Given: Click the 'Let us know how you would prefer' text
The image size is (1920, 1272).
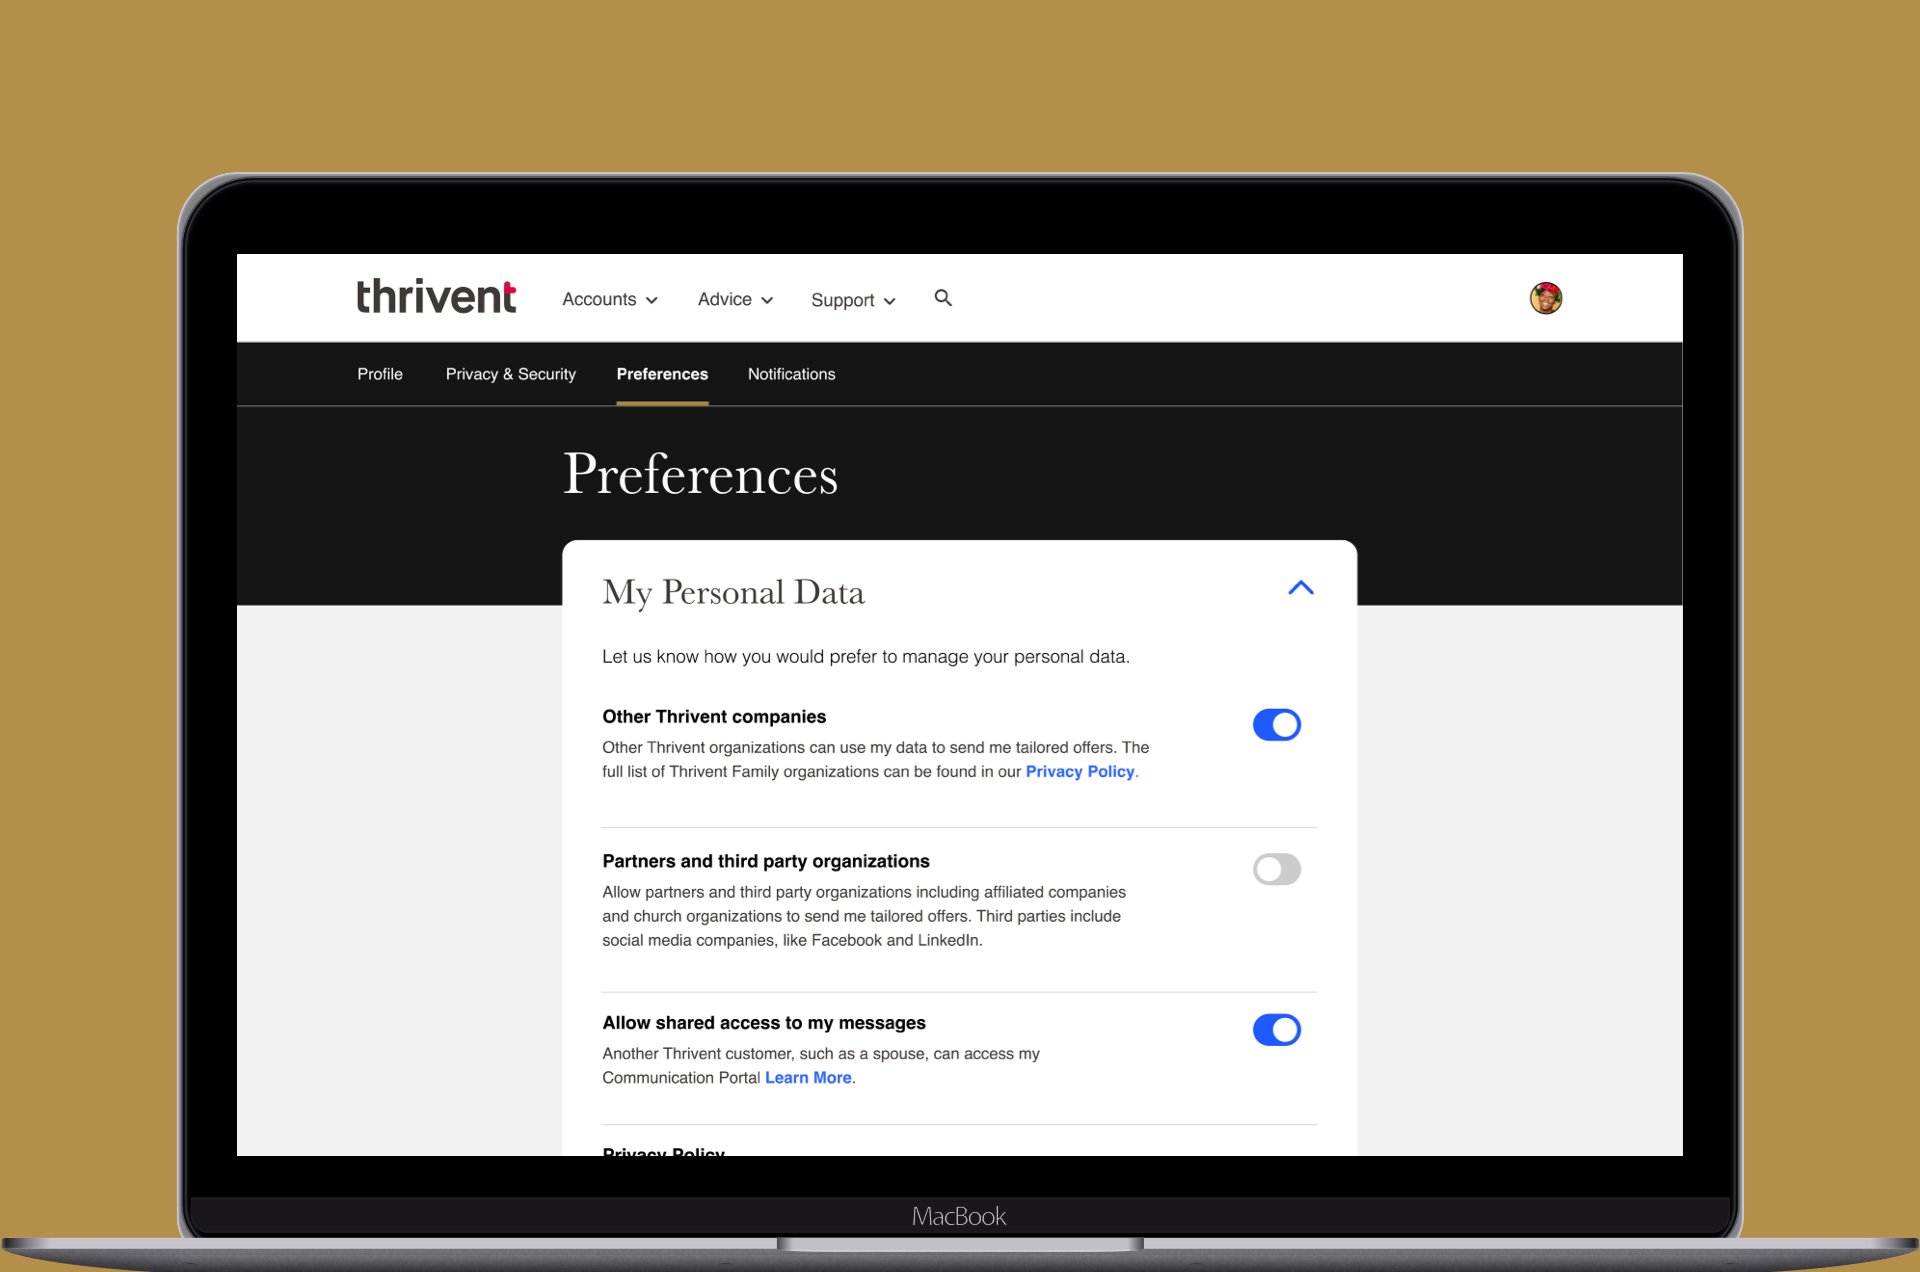Looking at the screenshot, I should coord(866,657).
